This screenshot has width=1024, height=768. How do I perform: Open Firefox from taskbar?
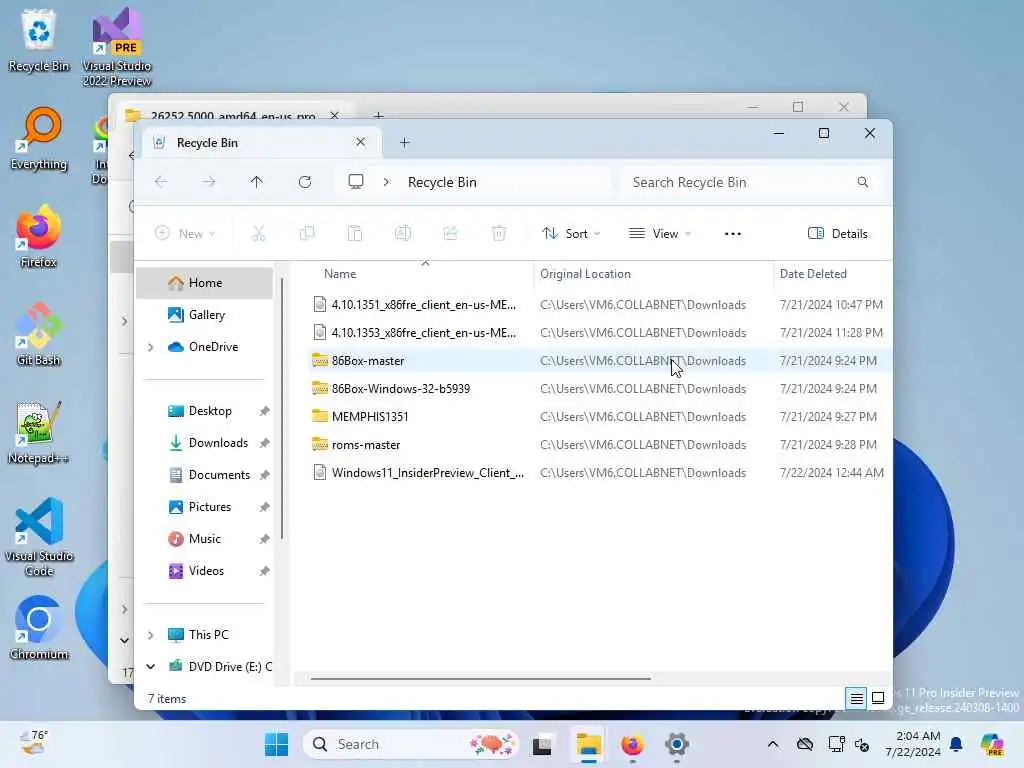click(632, 744)
